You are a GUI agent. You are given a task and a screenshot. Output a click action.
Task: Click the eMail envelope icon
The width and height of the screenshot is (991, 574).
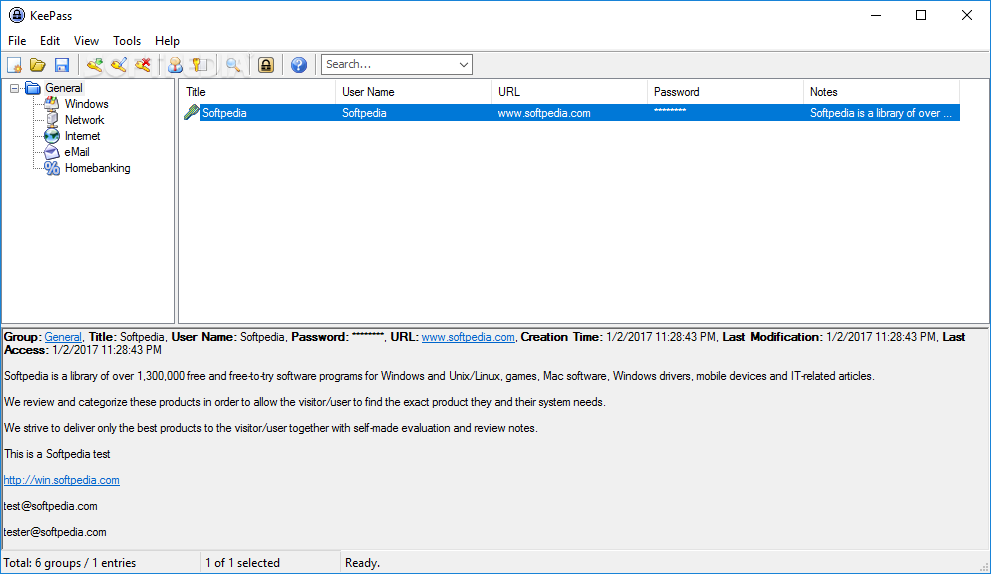pyautogui.click(x=52, y=152)
